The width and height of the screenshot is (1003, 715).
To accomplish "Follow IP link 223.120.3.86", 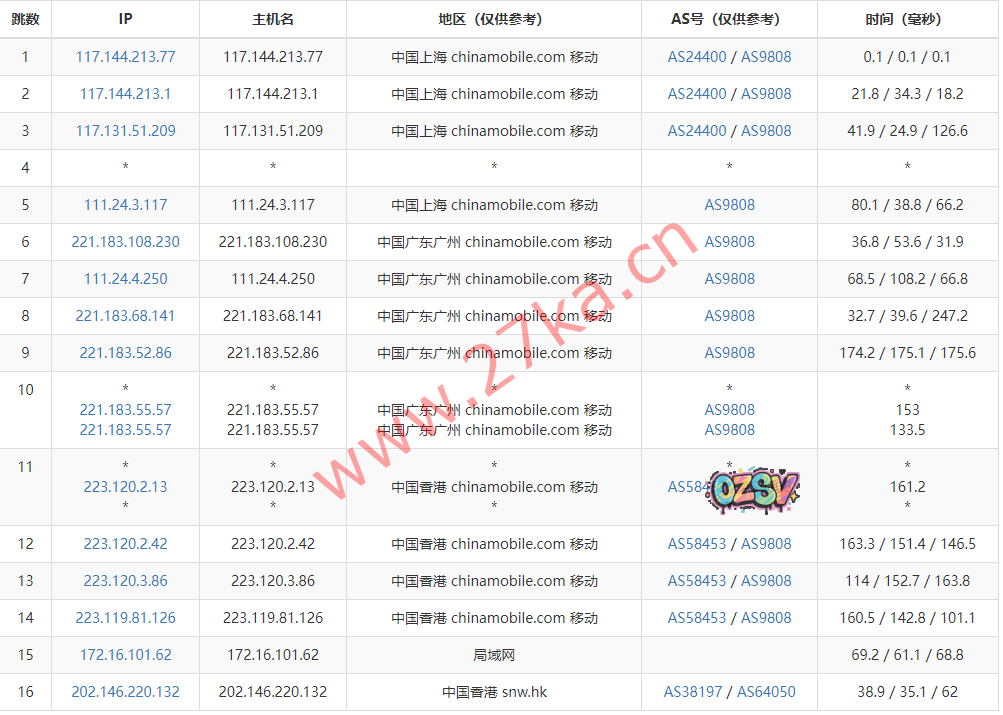I will tap(125, 581).
